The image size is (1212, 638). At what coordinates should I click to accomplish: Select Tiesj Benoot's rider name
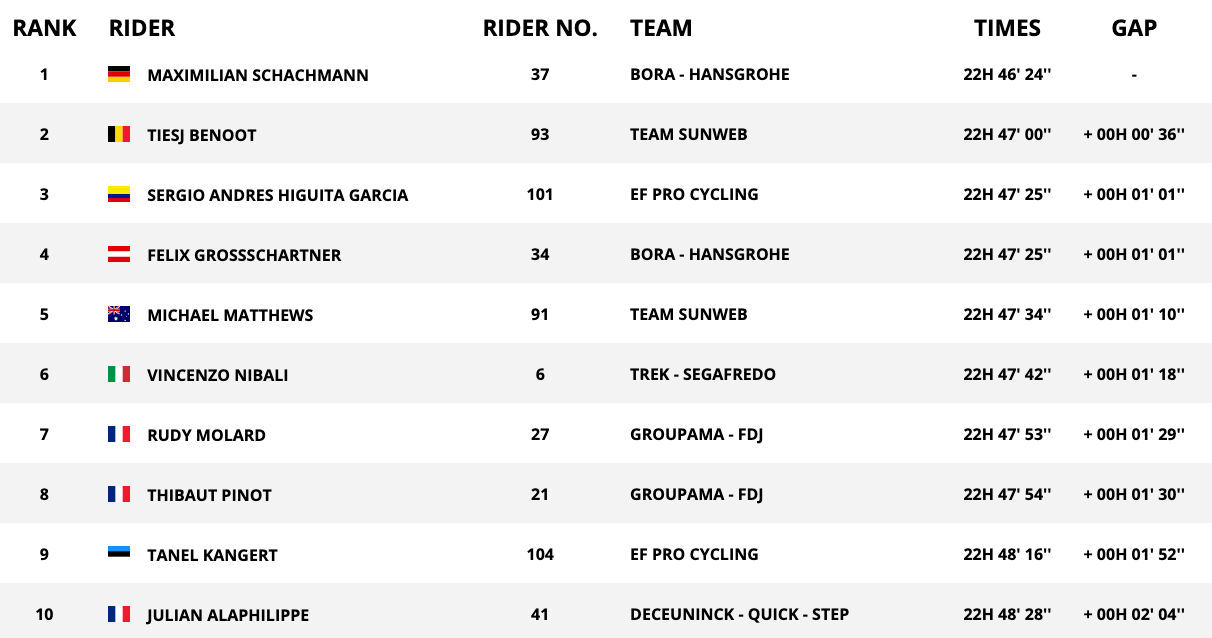pyautogui.click(x=201, y=135)
